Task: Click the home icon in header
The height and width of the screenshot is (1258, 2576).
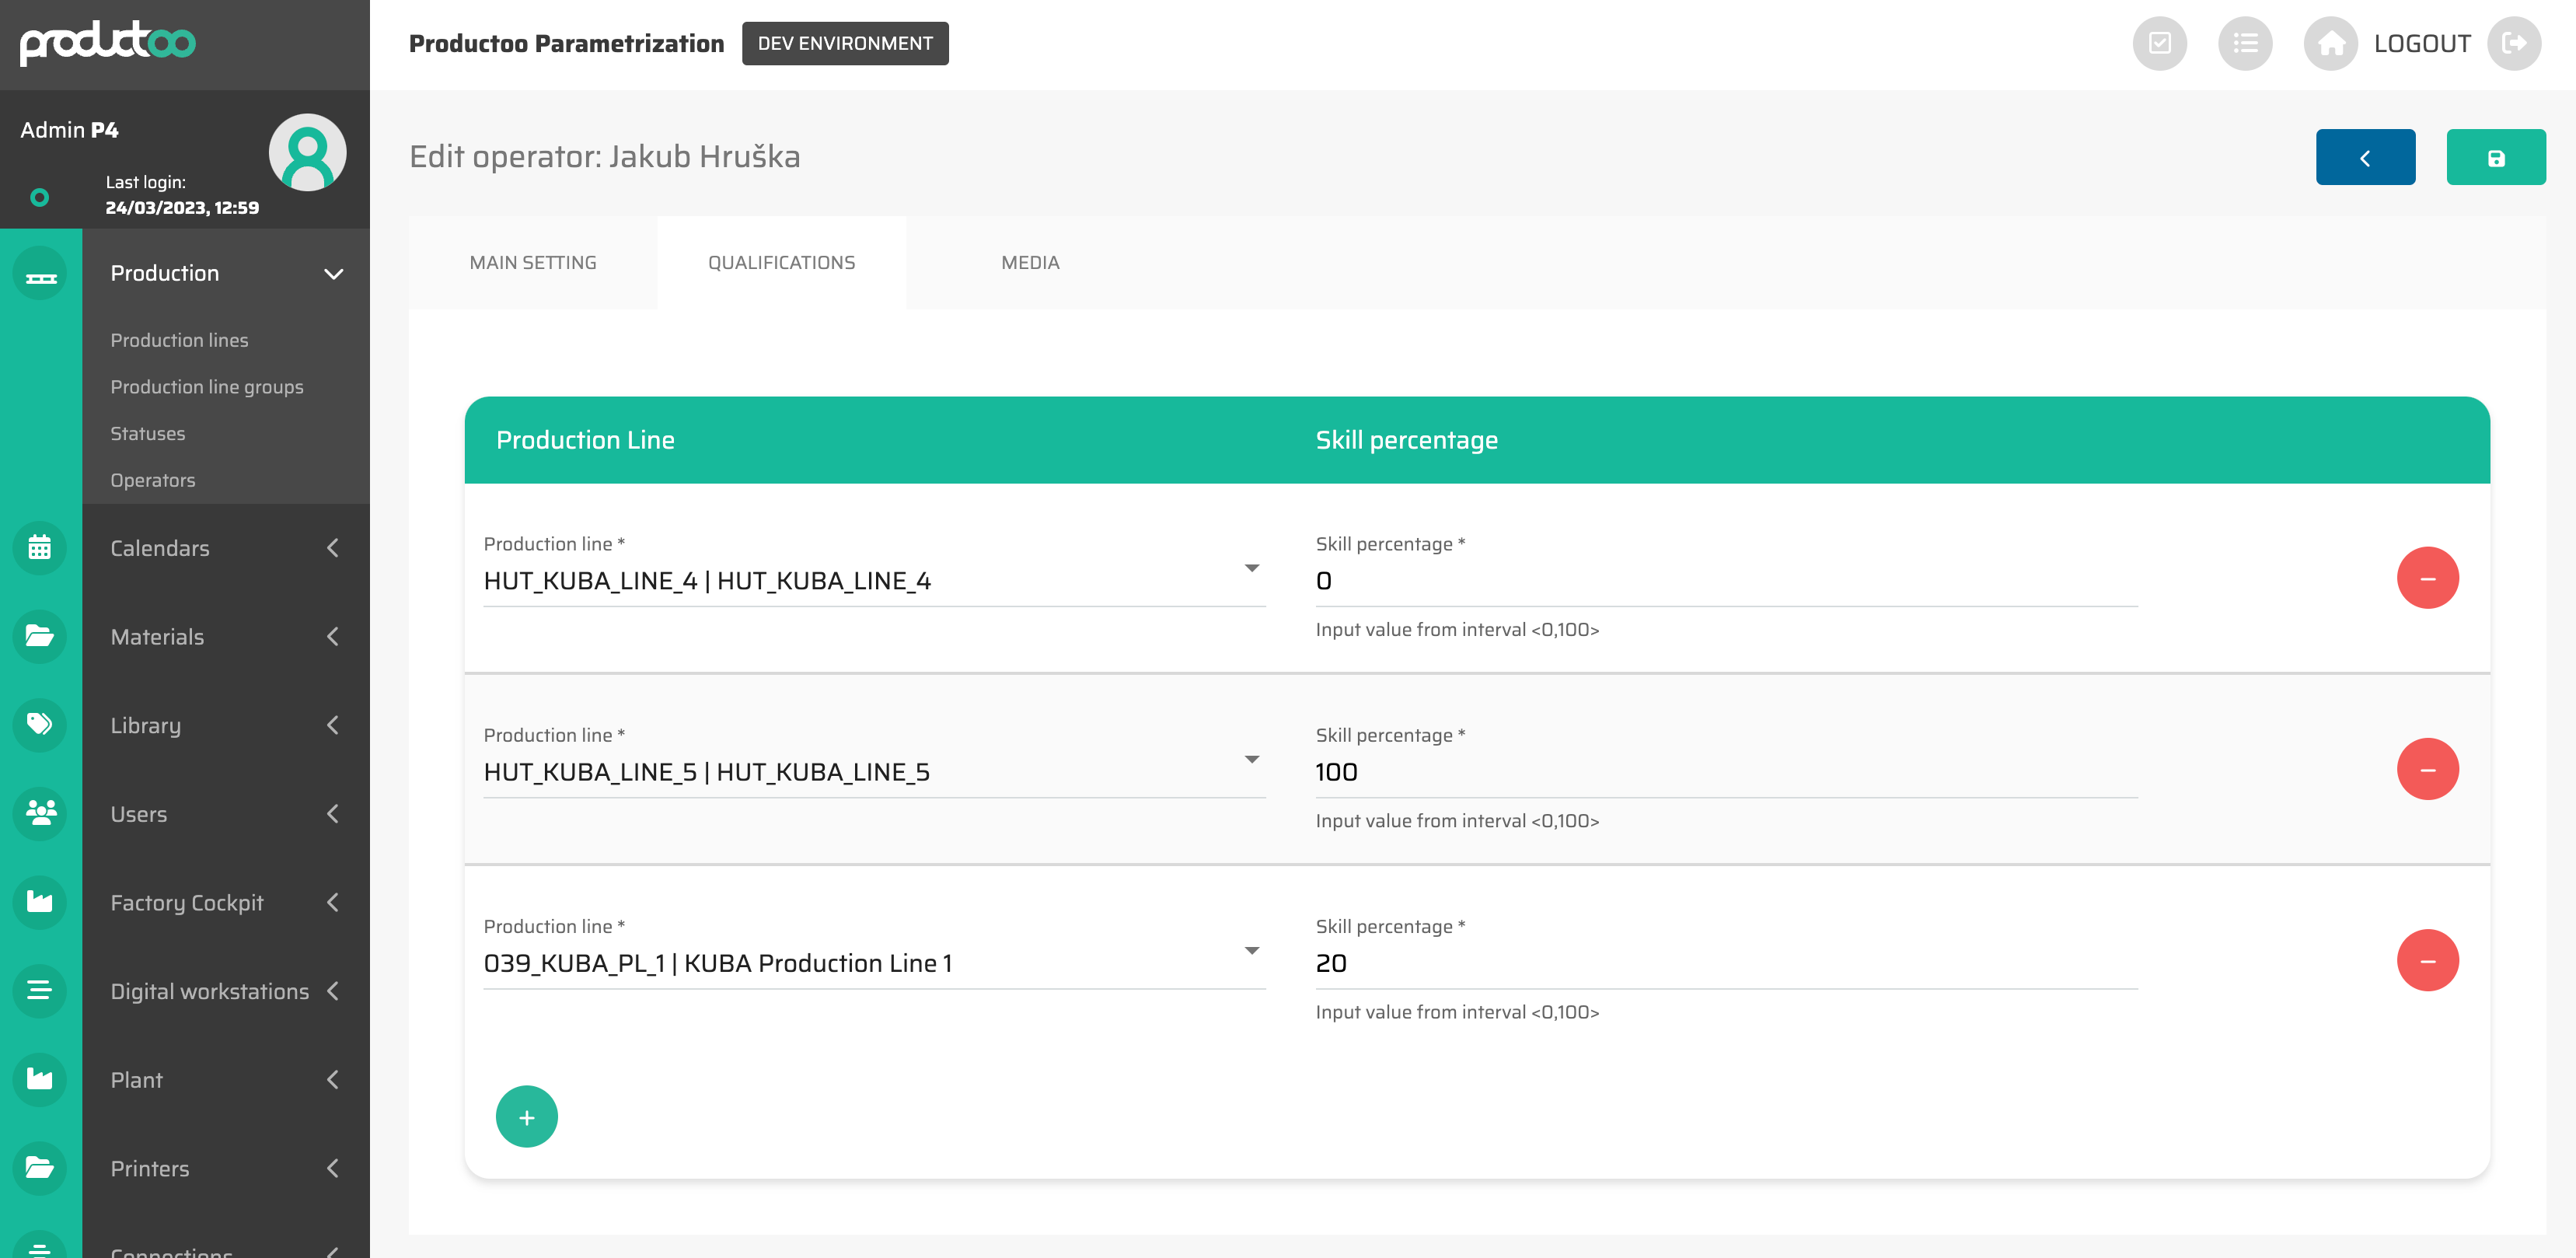Action: click(x=2330, y=43)
